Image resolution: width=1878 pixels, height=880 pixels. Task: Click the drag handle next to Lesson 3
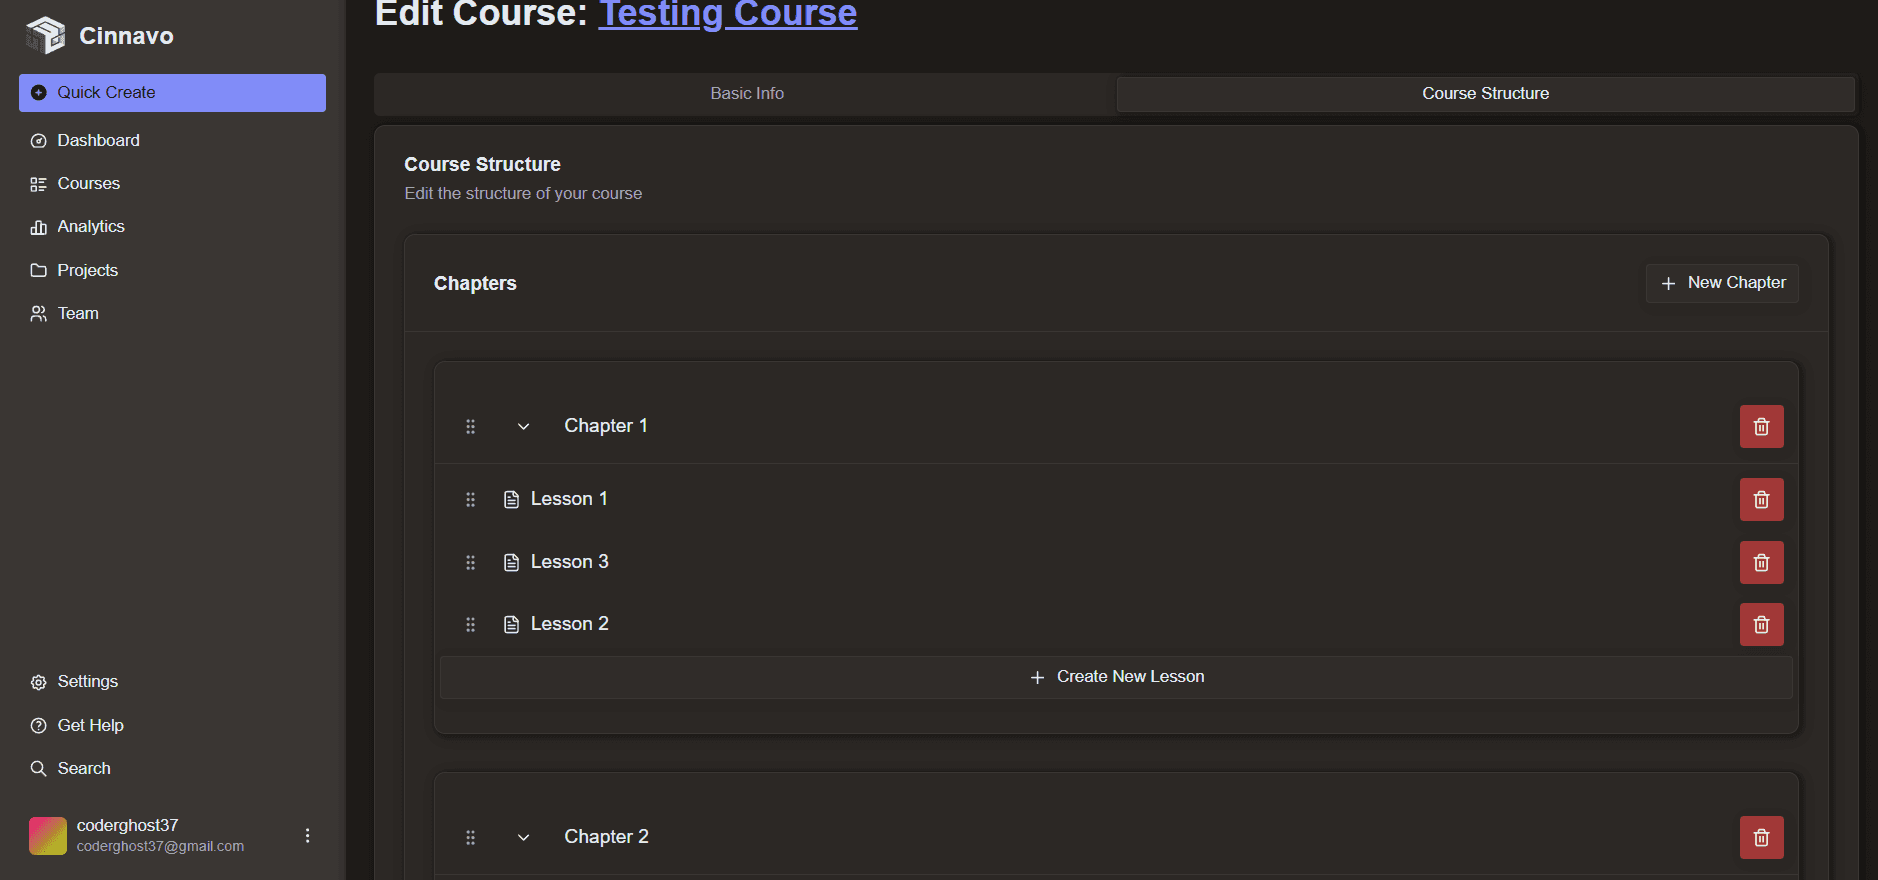point(470,563)
